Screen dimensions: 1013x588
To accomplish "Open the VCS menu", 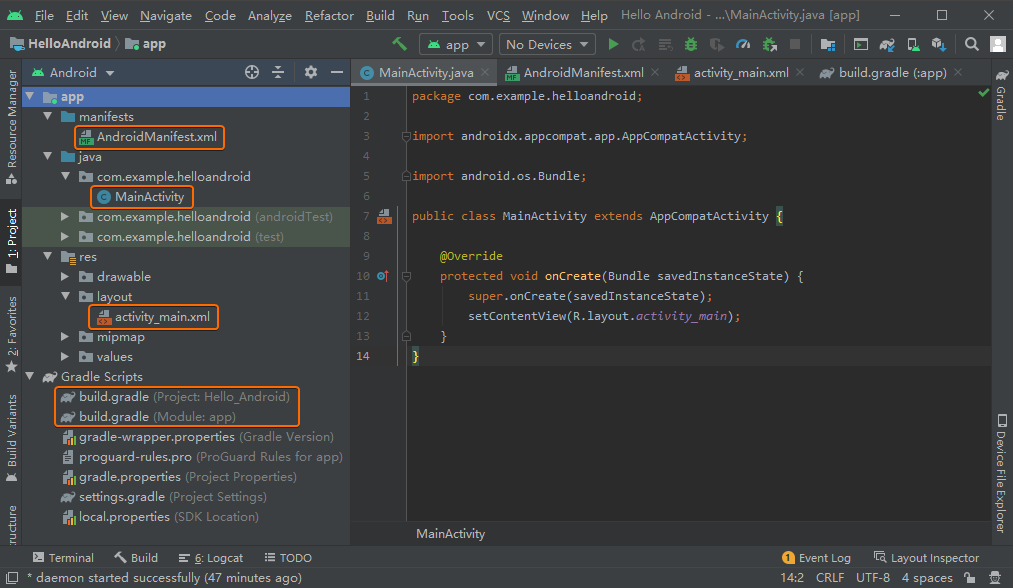I will 498,16.
